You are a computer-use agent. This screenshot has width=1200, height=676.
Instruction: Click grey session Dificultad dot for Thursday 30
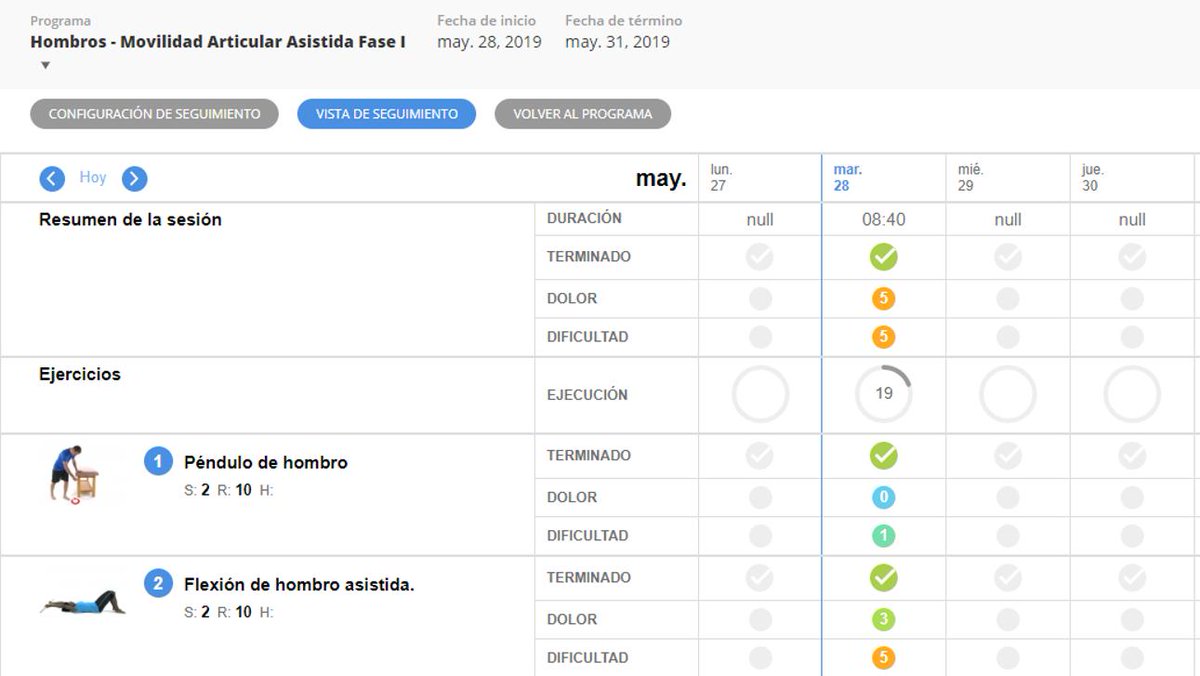pyautogui.click(x=1132, y=337)
